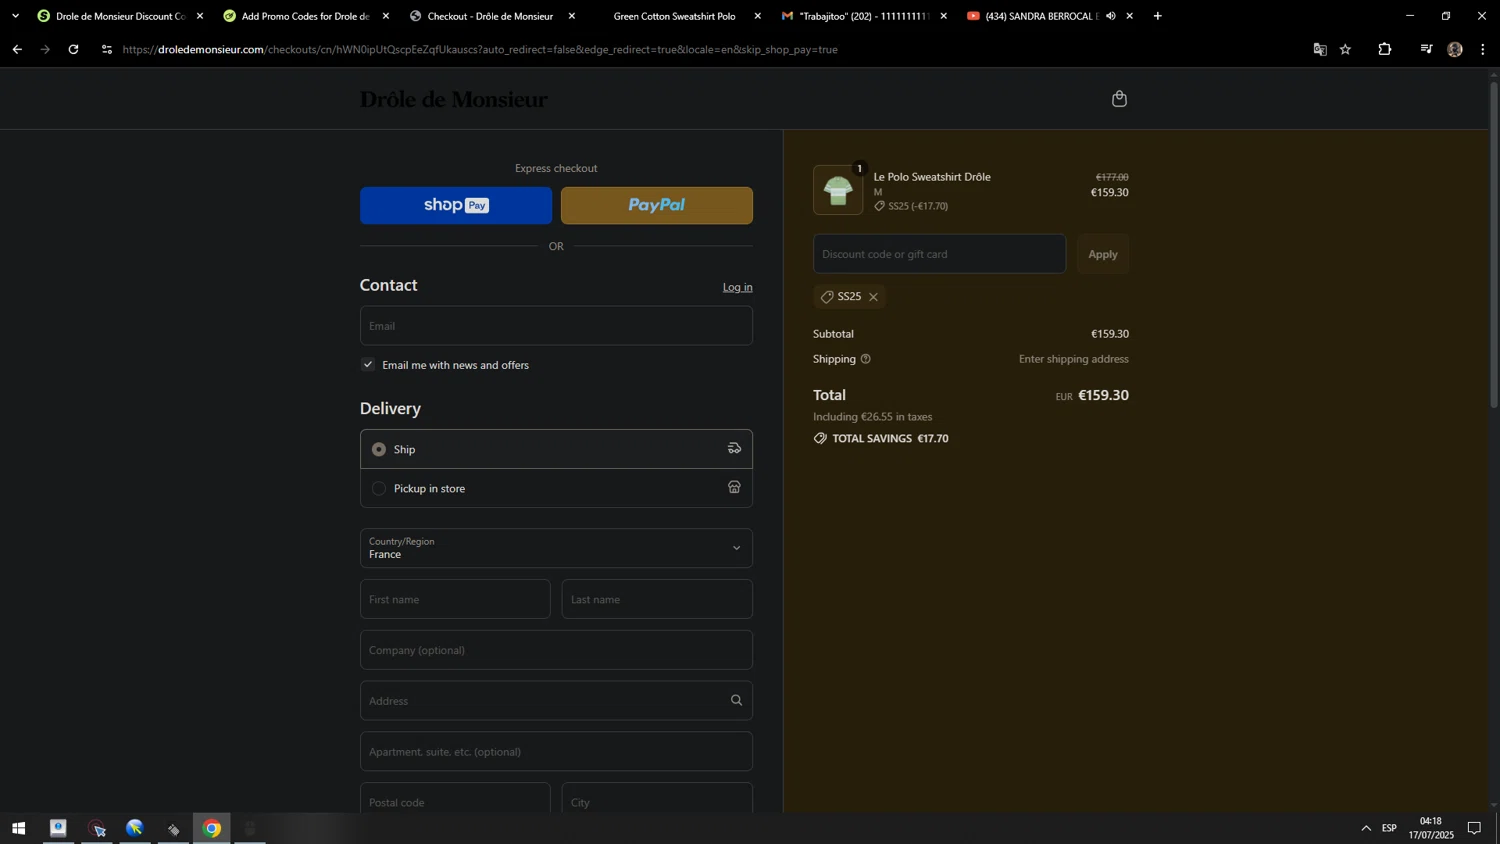Click the page vertical scrollbar
This screenshot has width=1500, height=844.
(x=1494, y=245)
